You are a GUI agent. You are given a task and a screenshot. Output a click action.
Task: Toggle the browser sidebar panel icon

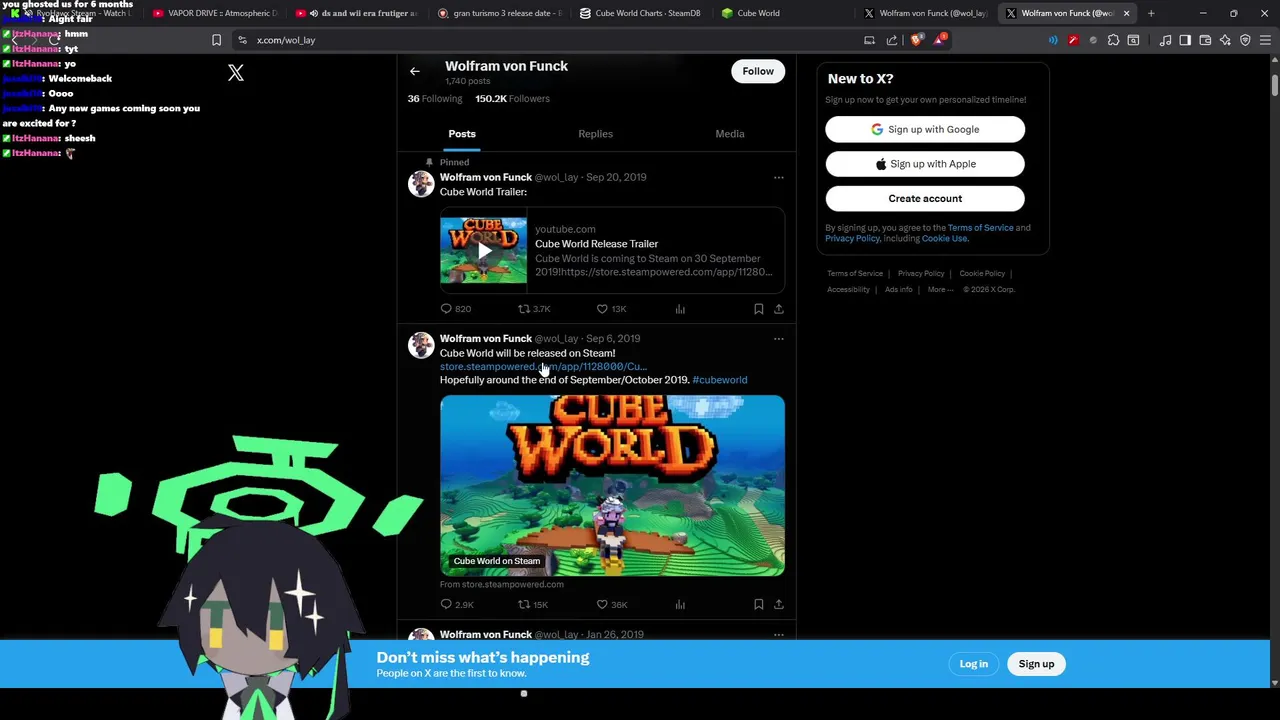click(x=1185, y=40)
